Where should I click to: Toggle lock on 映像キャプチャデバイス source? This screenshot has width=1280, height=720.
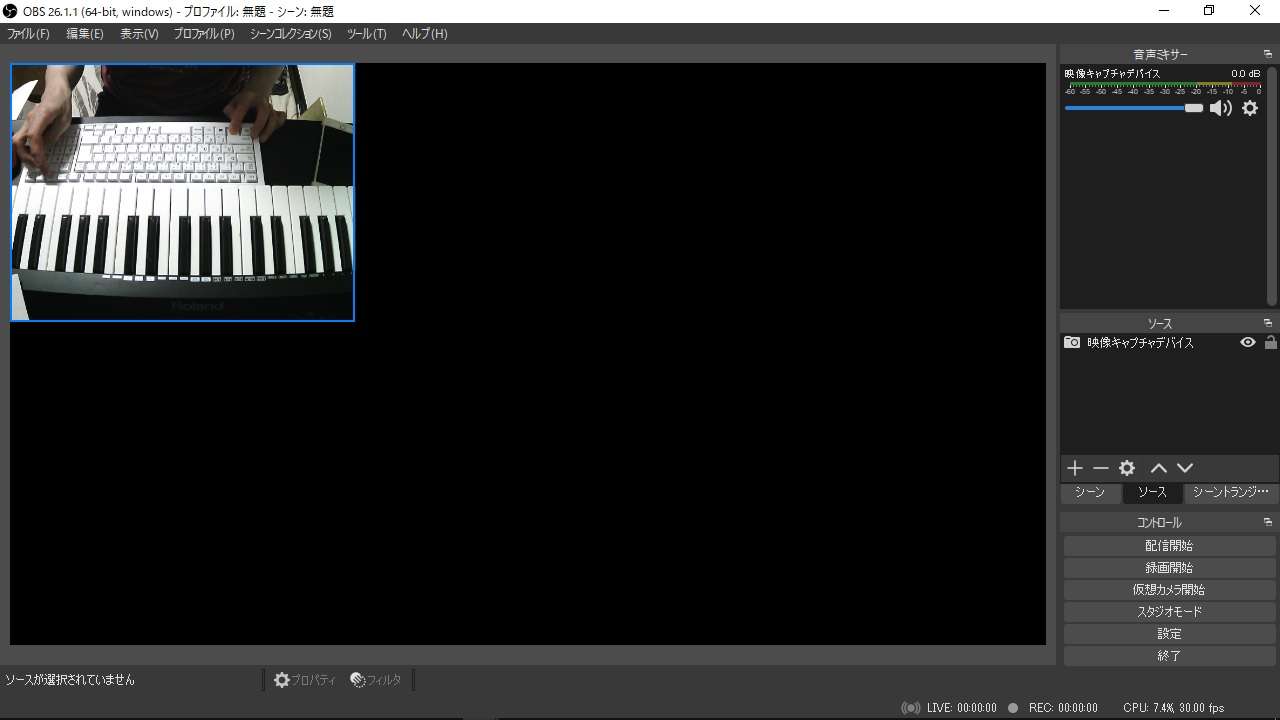pos(1270,342)
